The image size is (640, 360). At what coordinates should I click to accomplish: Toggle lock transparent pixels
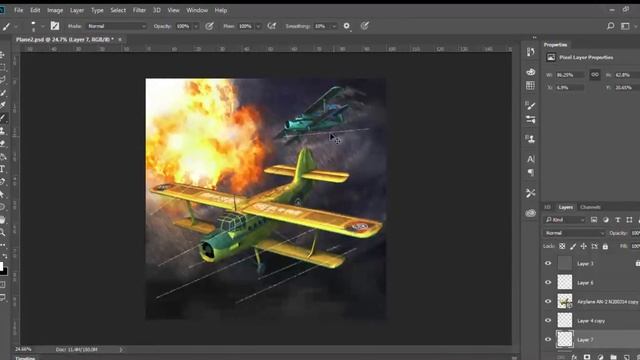(x=562, y=246)
